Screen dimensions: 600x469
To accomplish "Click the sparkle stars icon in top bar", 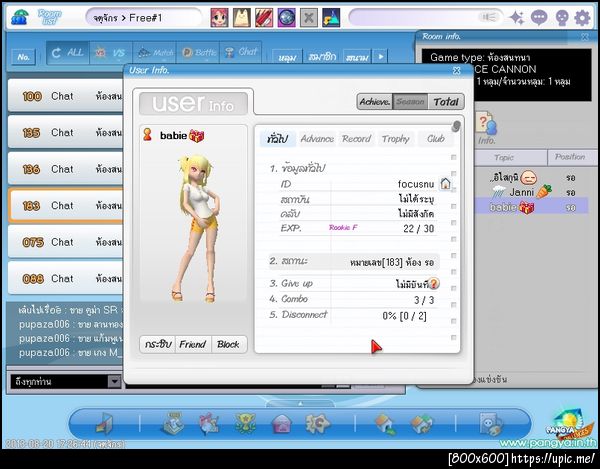I will click(517, 18).
